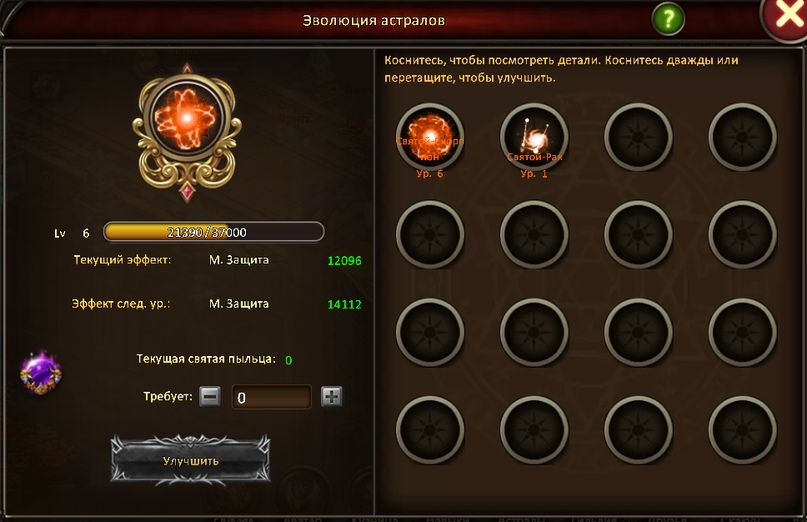Decrease dust amount with the minus button
Screen dimensions: 807x522
210,397
